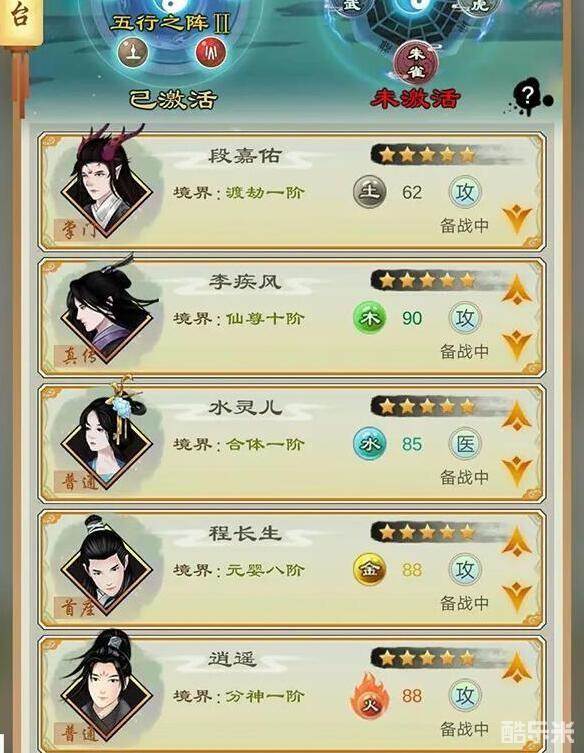Move 程长生 up with the gold arrow
The image size is (584, 753).
tap(517, 542)
